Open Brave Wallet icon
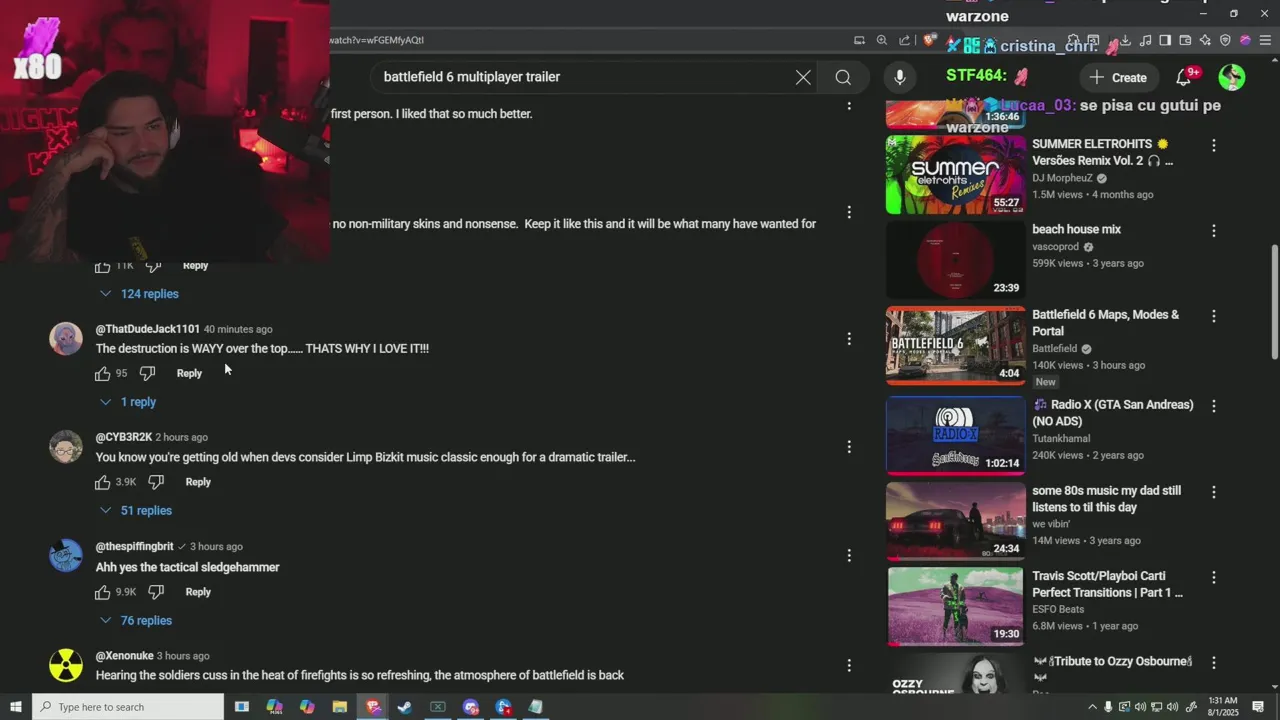This screenshot has width=1280, height=720. pos(1185,40)
